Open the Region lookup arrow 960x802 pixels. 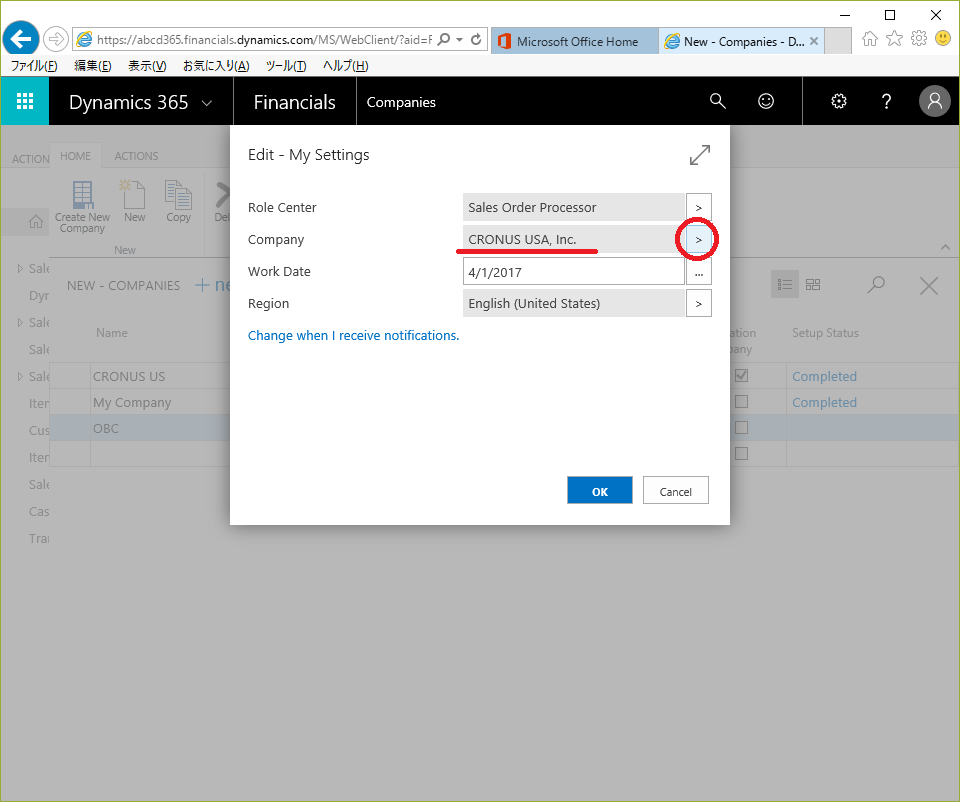(x=699, y=304)
